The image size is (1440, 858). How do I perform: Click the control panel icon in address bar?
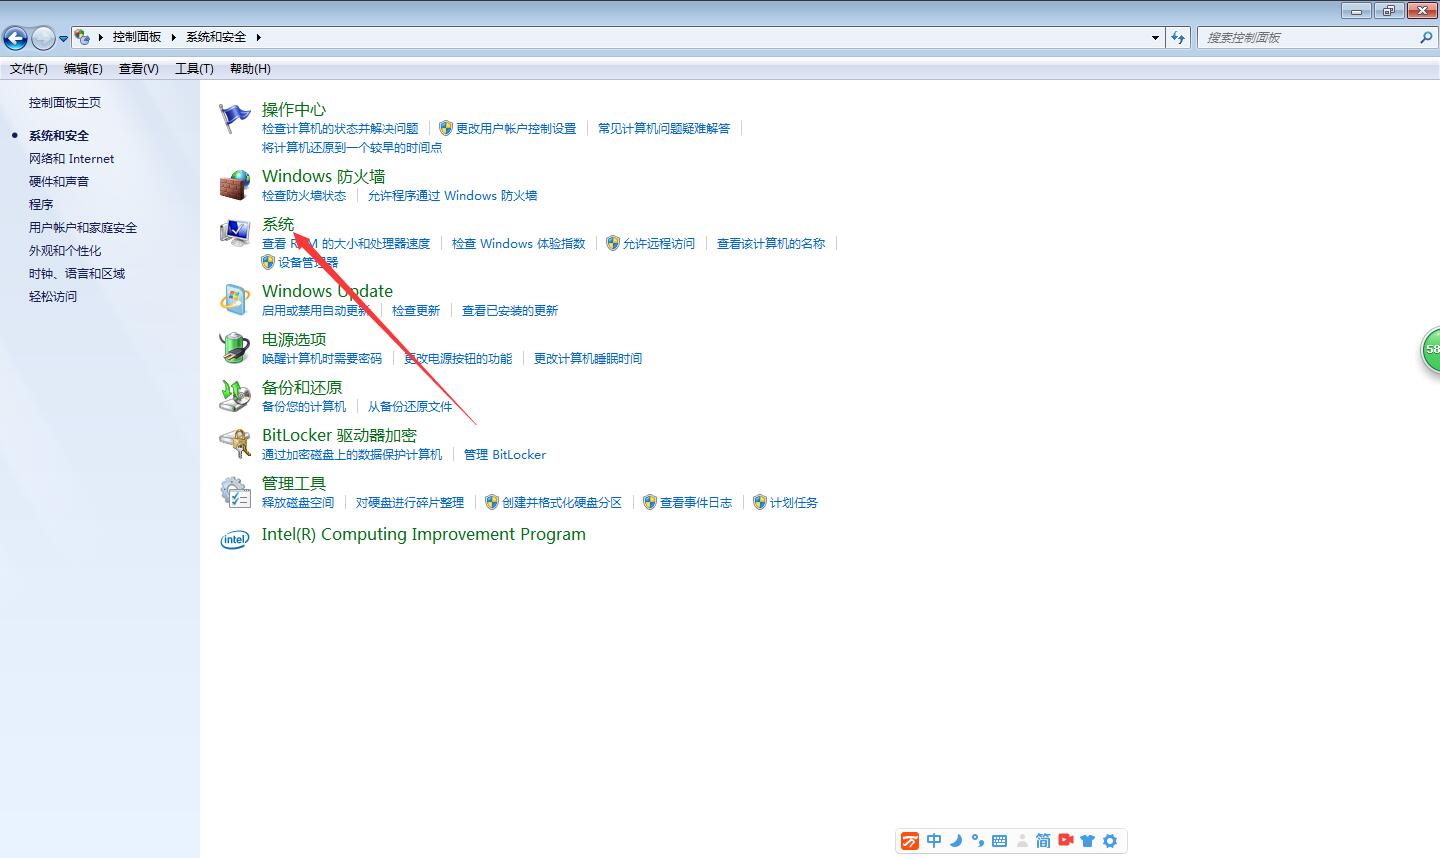pos(82,37)
